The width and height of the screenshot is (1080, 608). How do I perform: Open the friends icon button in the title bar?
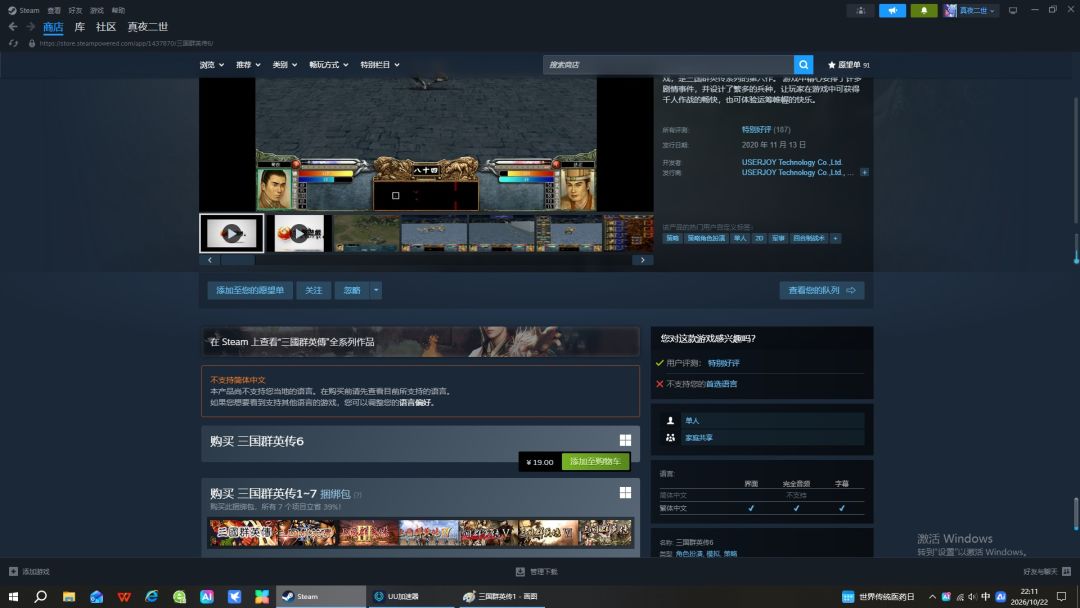point(860,10)
